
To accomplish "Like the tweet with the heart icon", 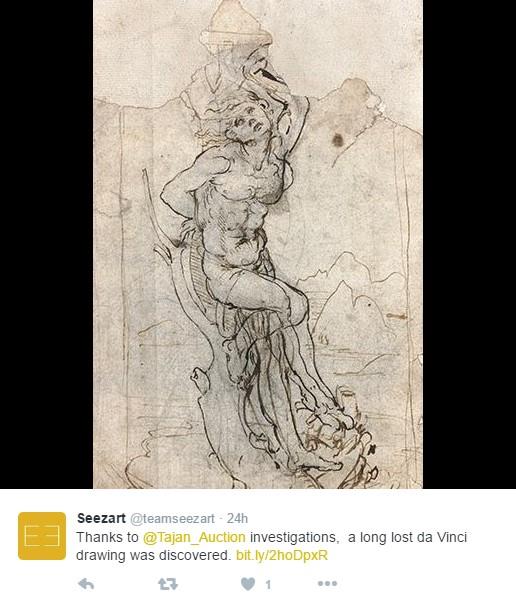I will click(x=248, y=584).
